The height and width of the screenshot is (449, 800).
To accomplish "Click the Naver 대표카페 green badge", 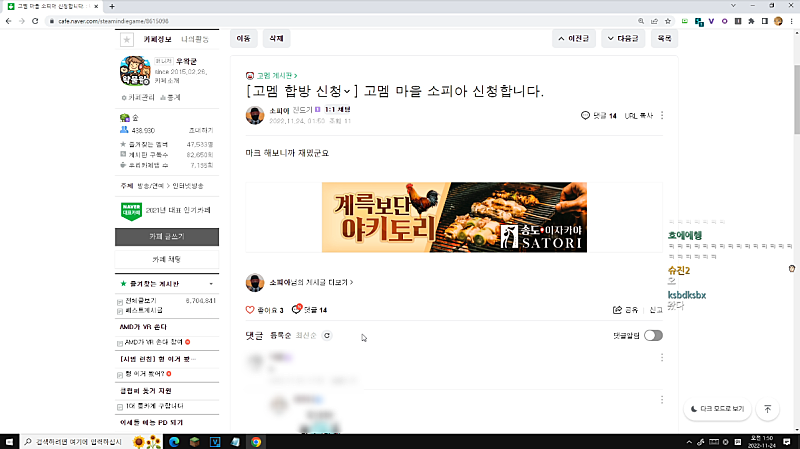I will [x=131, y=211].
